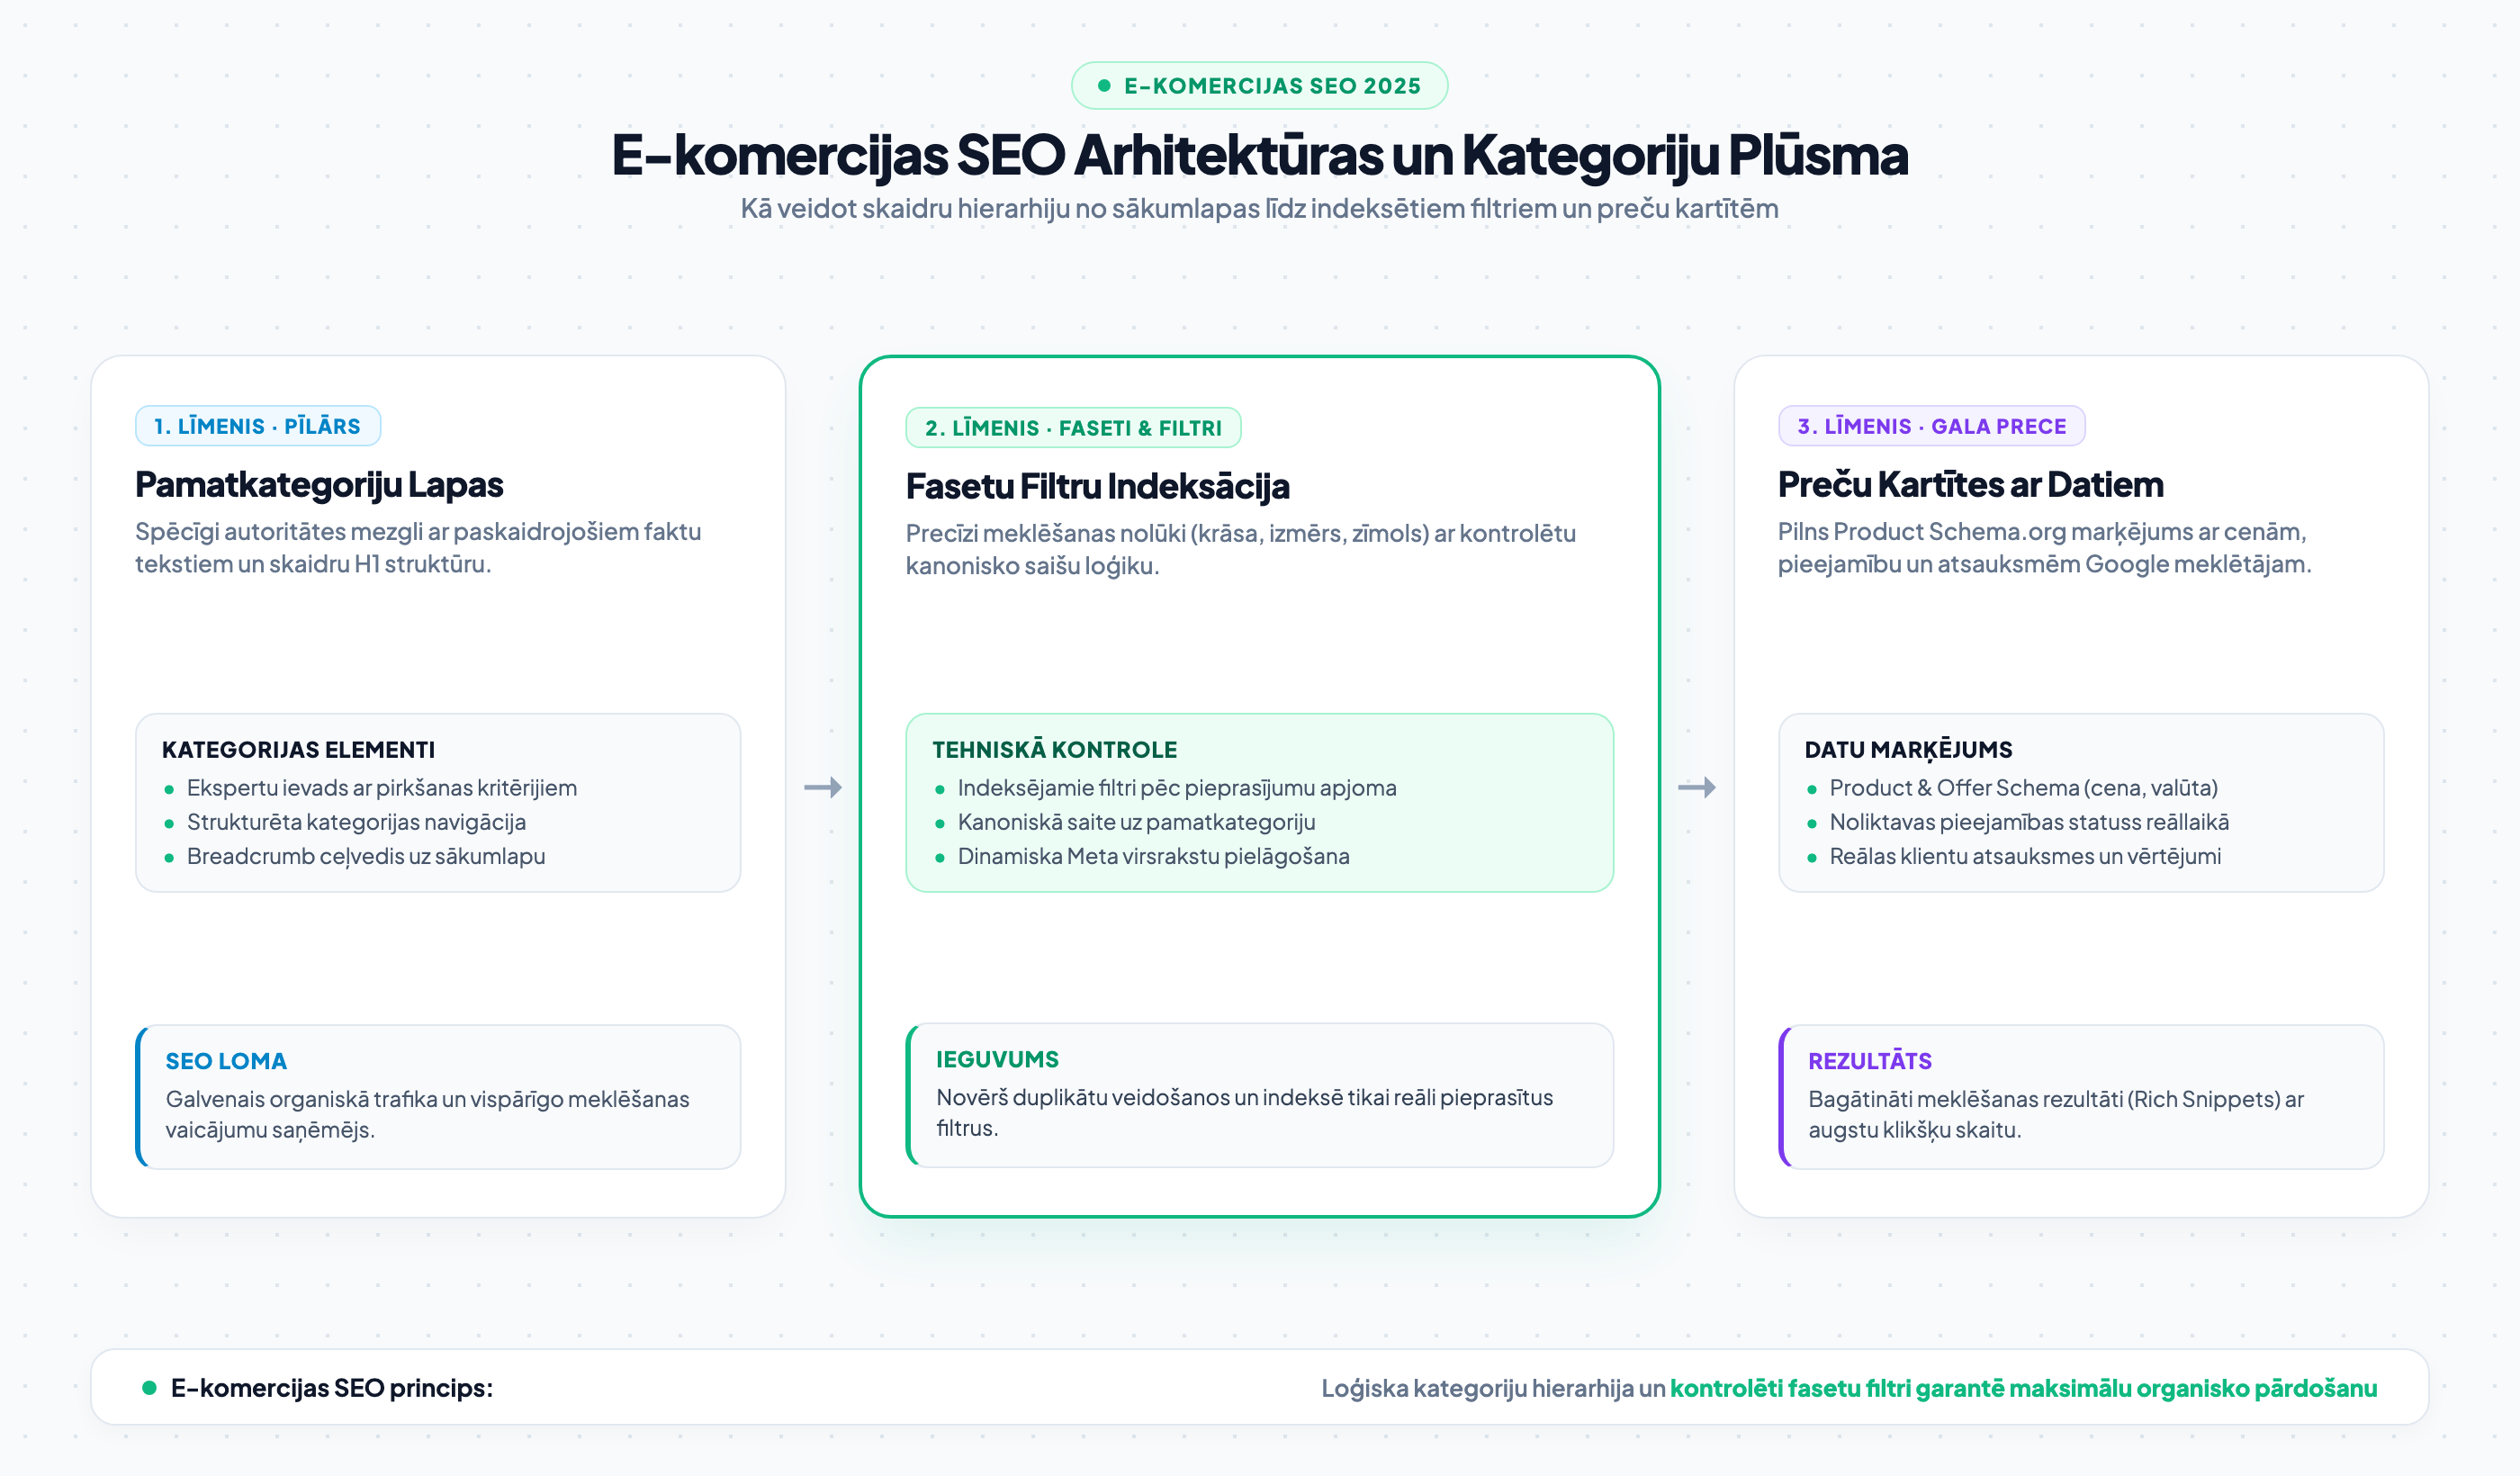Click TEHNISKĀ KONTROLE label
This screenshot has width=2520, height=1476.
tap(1055, 750)
